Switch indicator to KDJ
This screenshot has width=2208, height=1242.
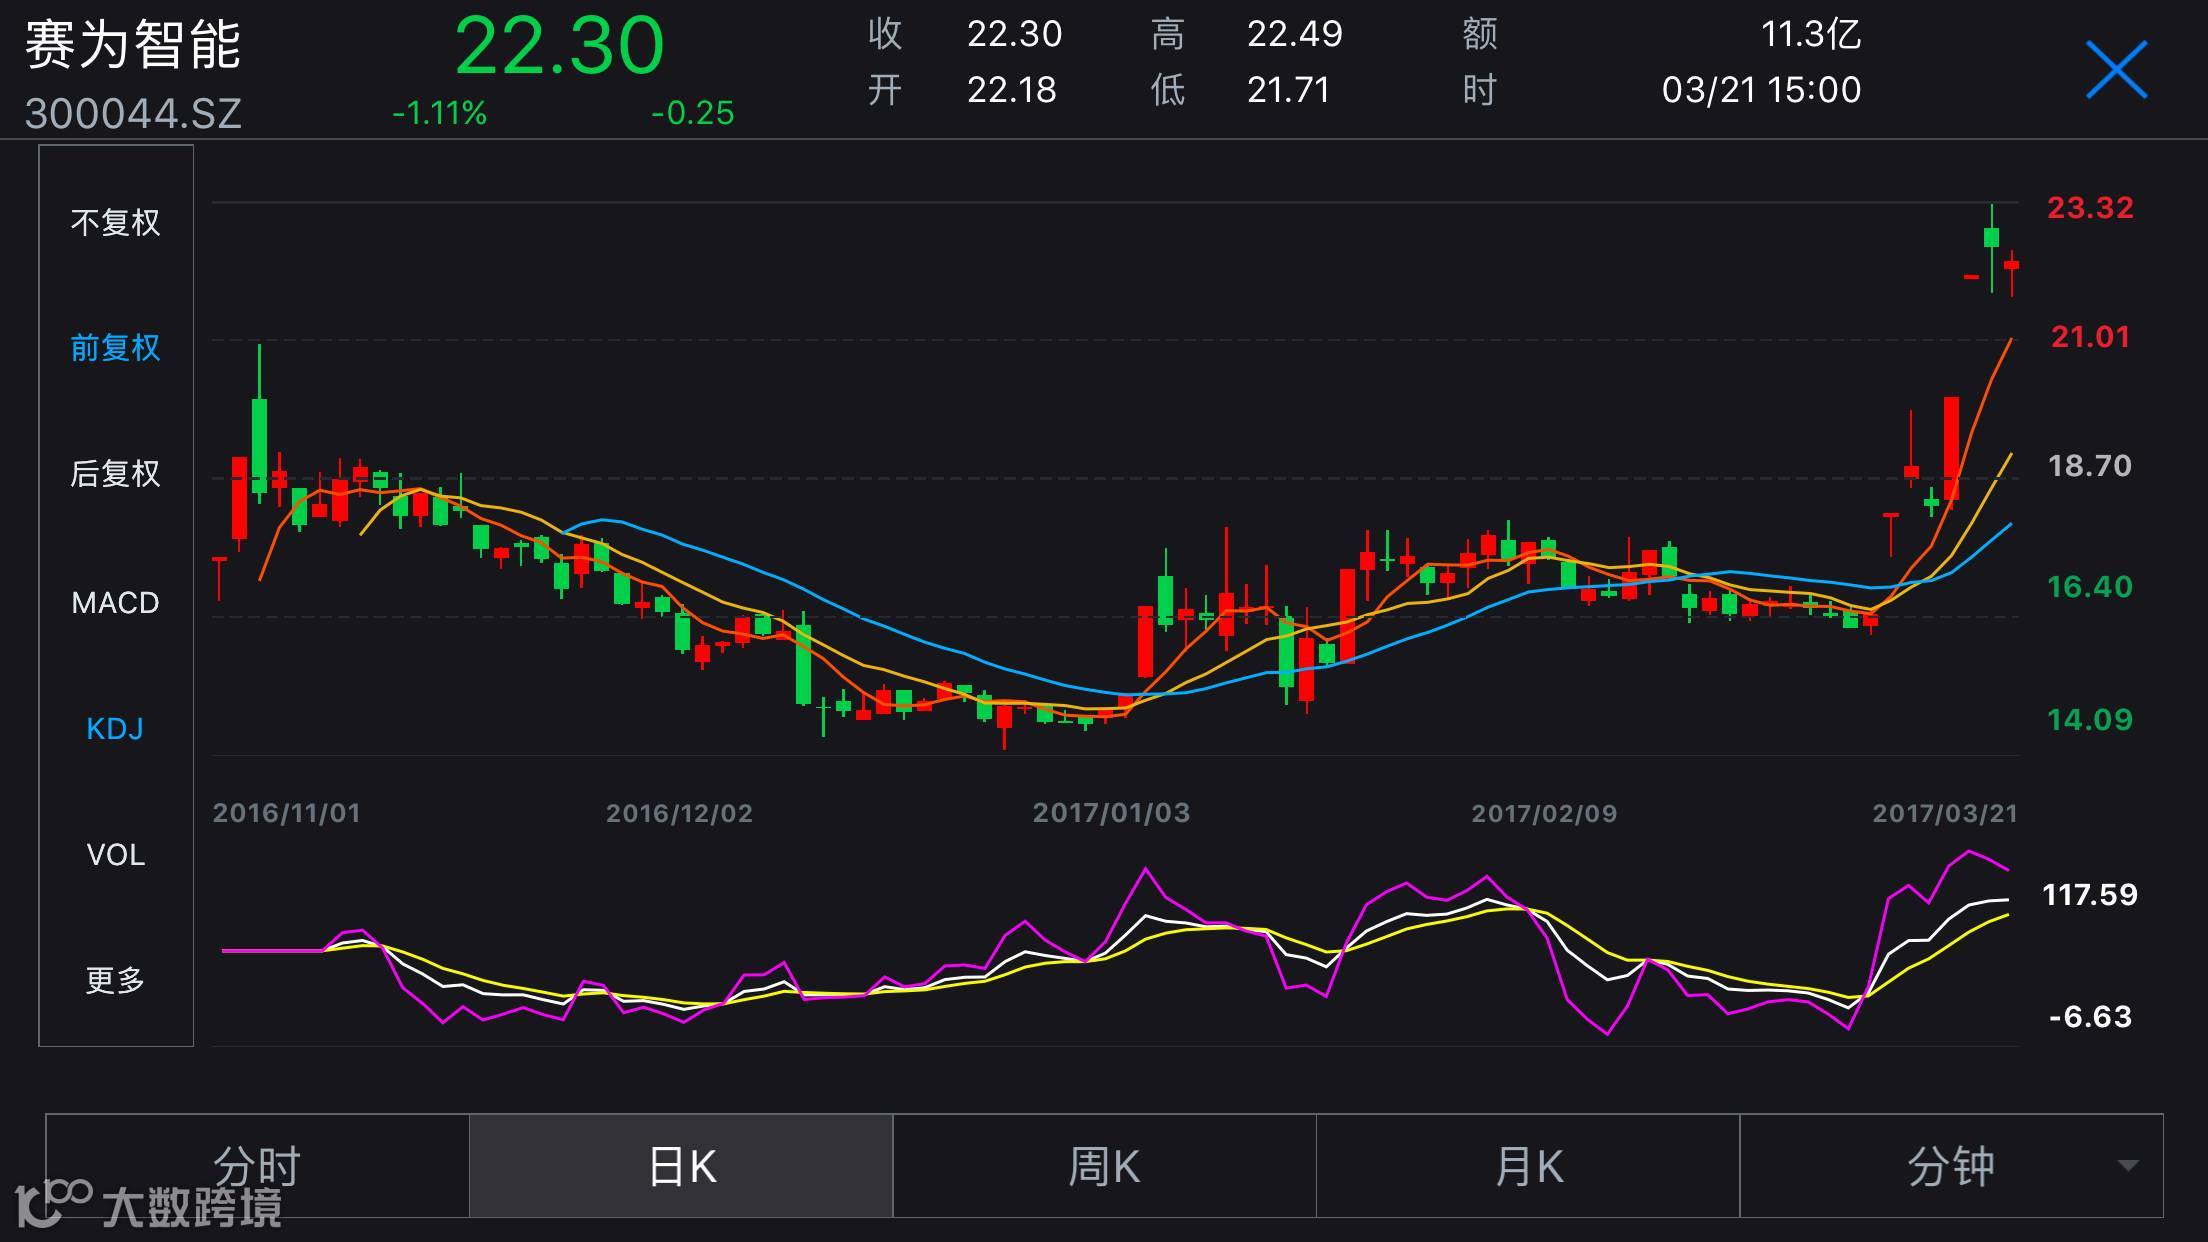(115, 728)
